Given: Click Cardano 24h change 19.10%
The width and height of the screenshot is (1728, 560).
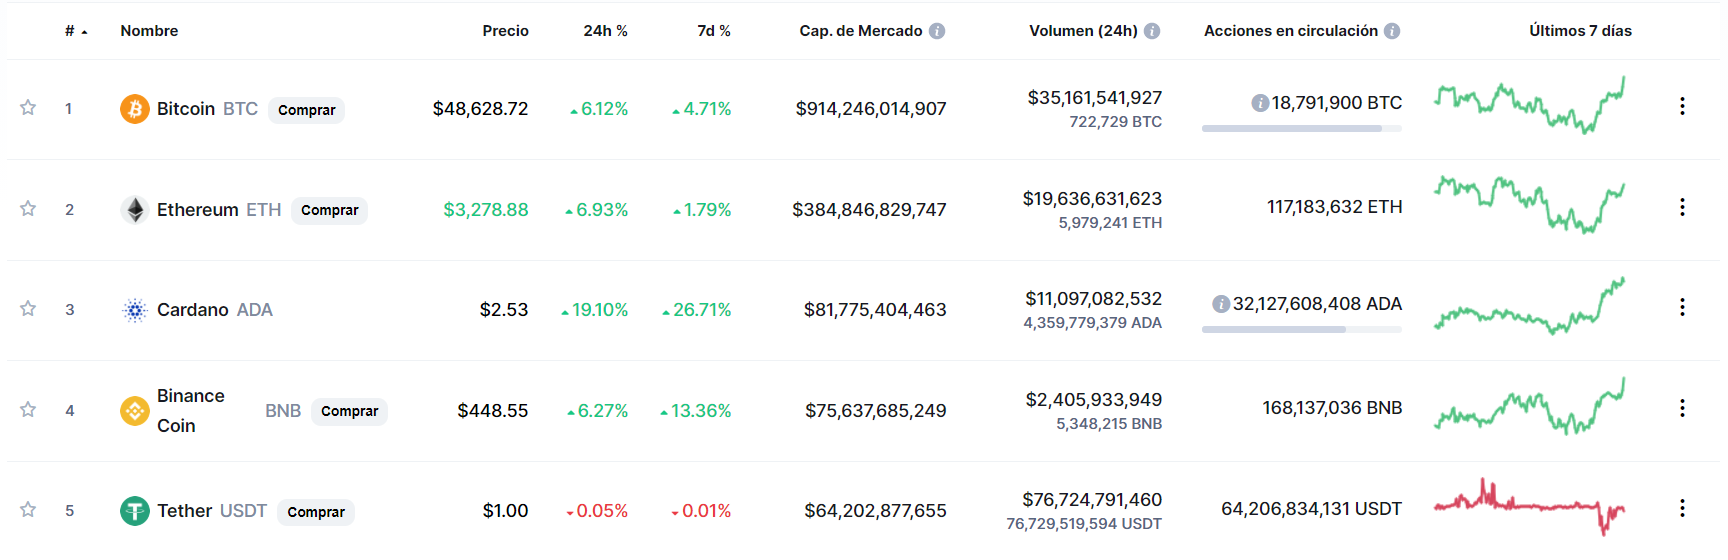Looking at the screenshot, I should pyautogui.click(x=595, y=310).
